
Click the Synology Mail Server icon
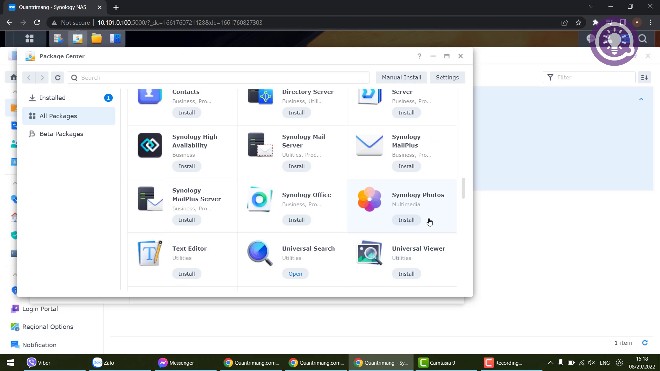point(259,145)
